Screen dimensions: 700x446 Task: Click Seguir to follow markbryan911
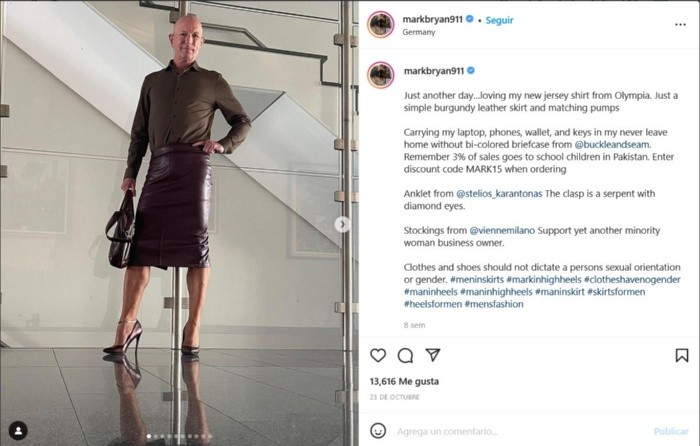(499, 20)
